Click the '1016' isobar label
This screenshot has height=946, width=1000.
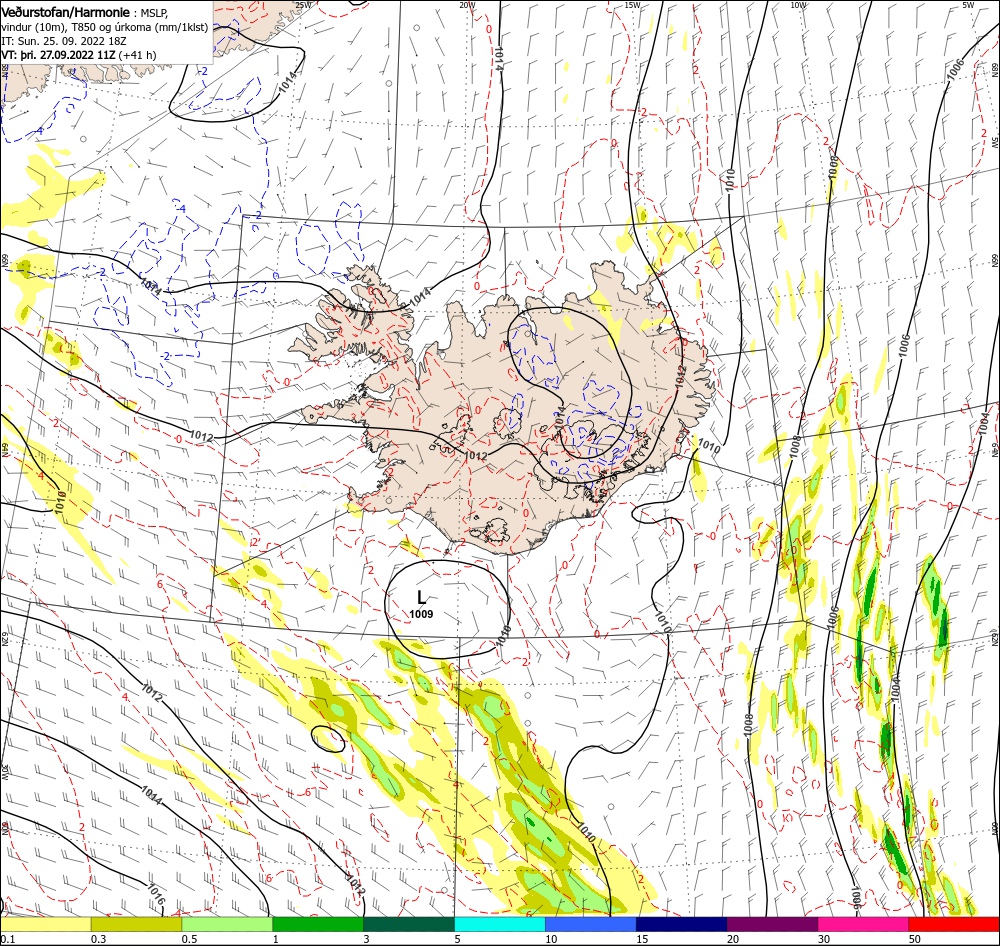(156, 894)
